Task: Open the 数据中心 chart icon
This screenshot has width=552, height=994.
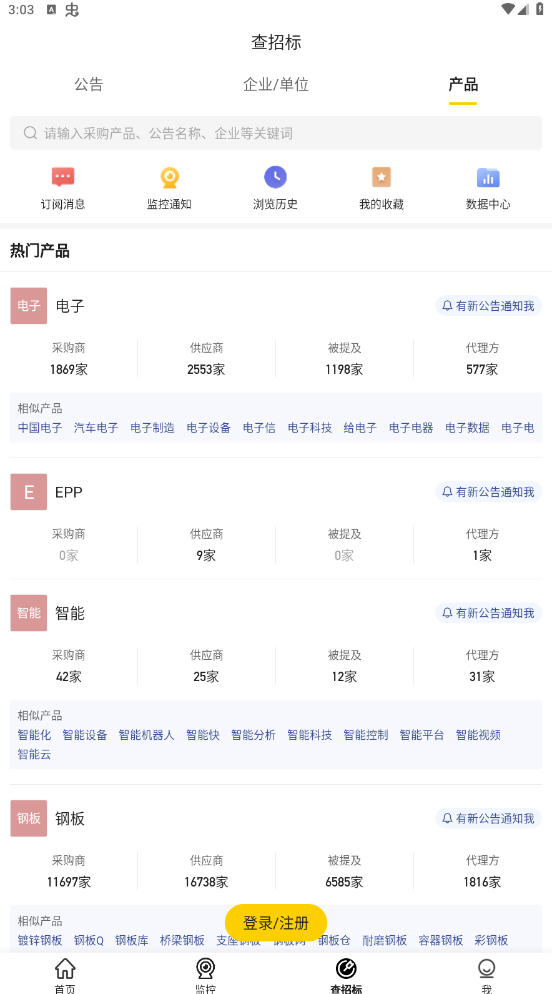Action: pyautogui.click(x=488, y=178)
